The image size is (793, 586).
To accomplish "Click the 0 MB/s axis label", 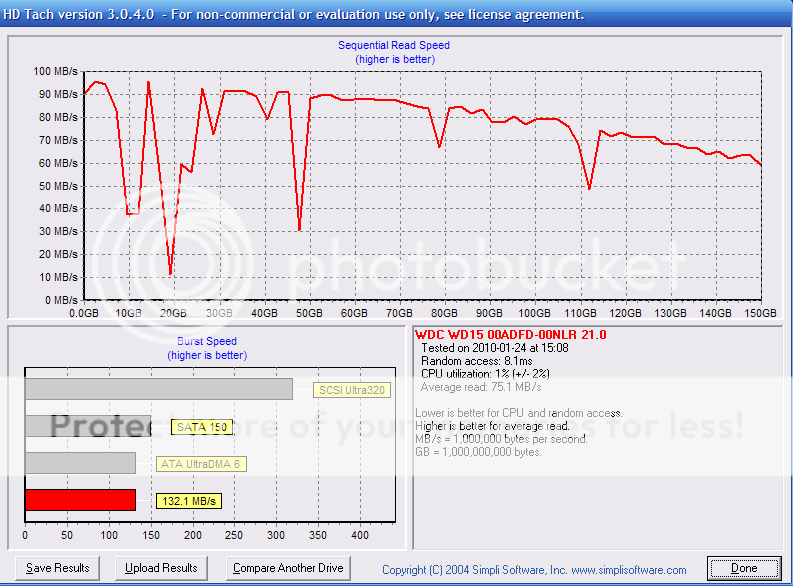I will [61, 300].
